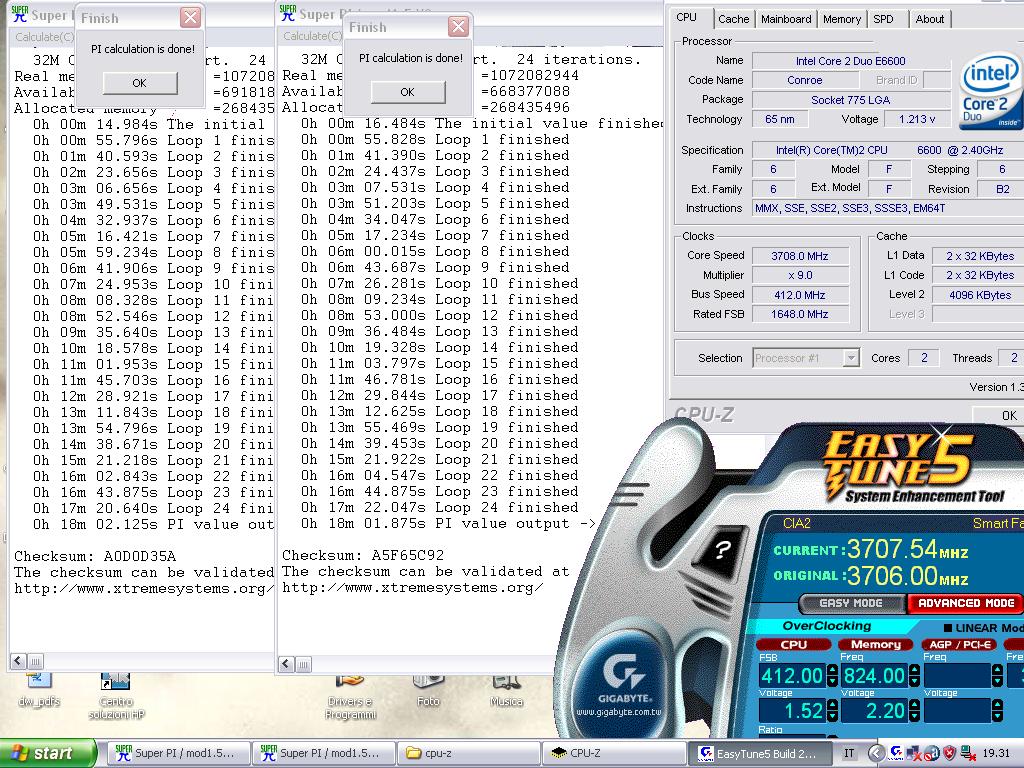Open the cpu-z folder taskbar button
The width and height of the screenshot is (1024, 768).
(469, 753)
